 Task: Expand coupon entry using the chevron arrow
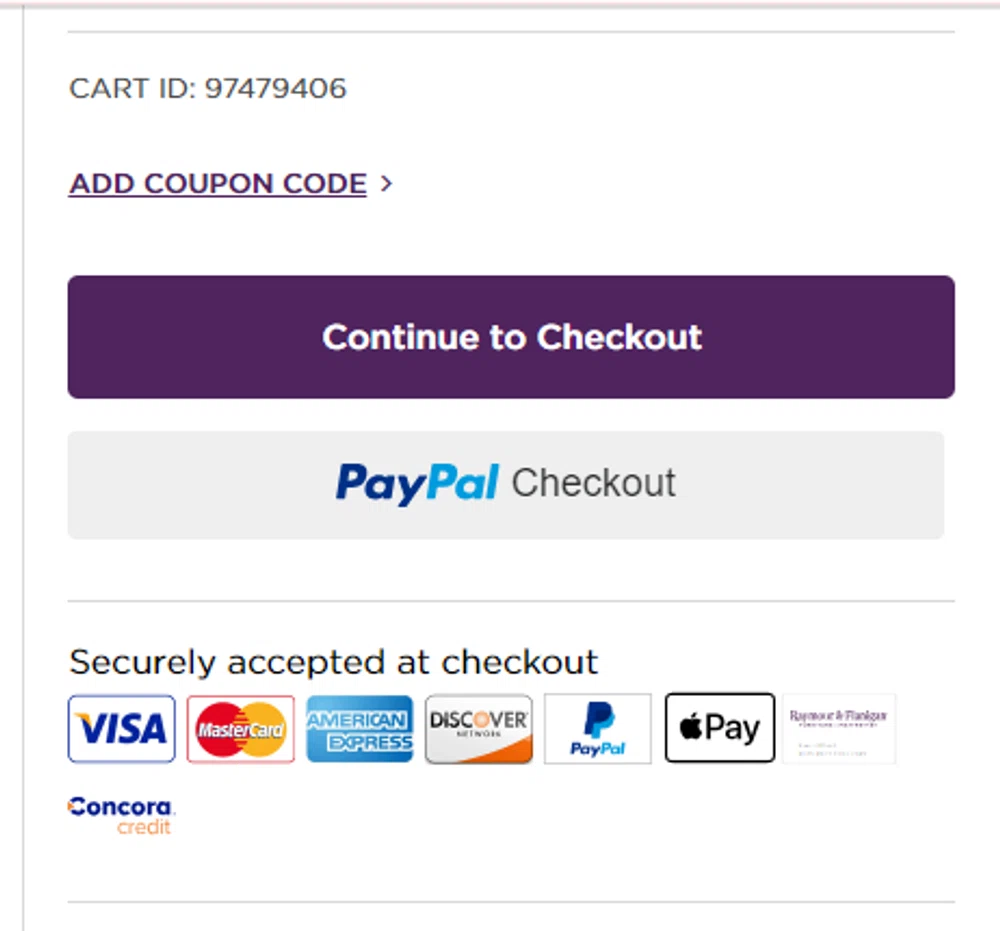coord(387,184)
